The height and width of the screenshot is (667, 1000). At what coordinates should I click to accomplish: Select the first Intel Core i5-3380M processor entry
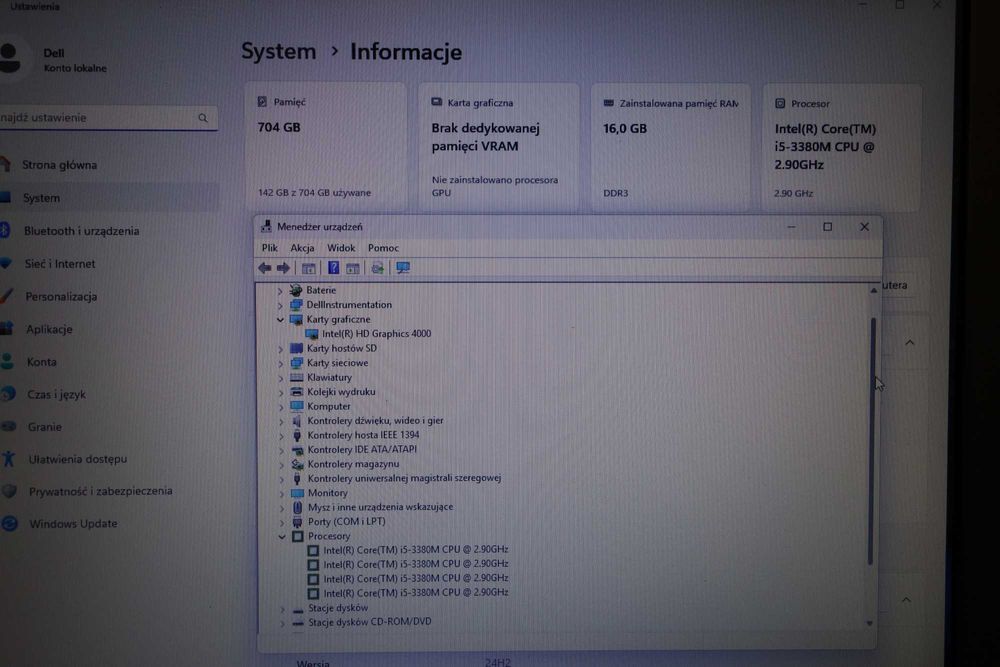pos(415,550)
